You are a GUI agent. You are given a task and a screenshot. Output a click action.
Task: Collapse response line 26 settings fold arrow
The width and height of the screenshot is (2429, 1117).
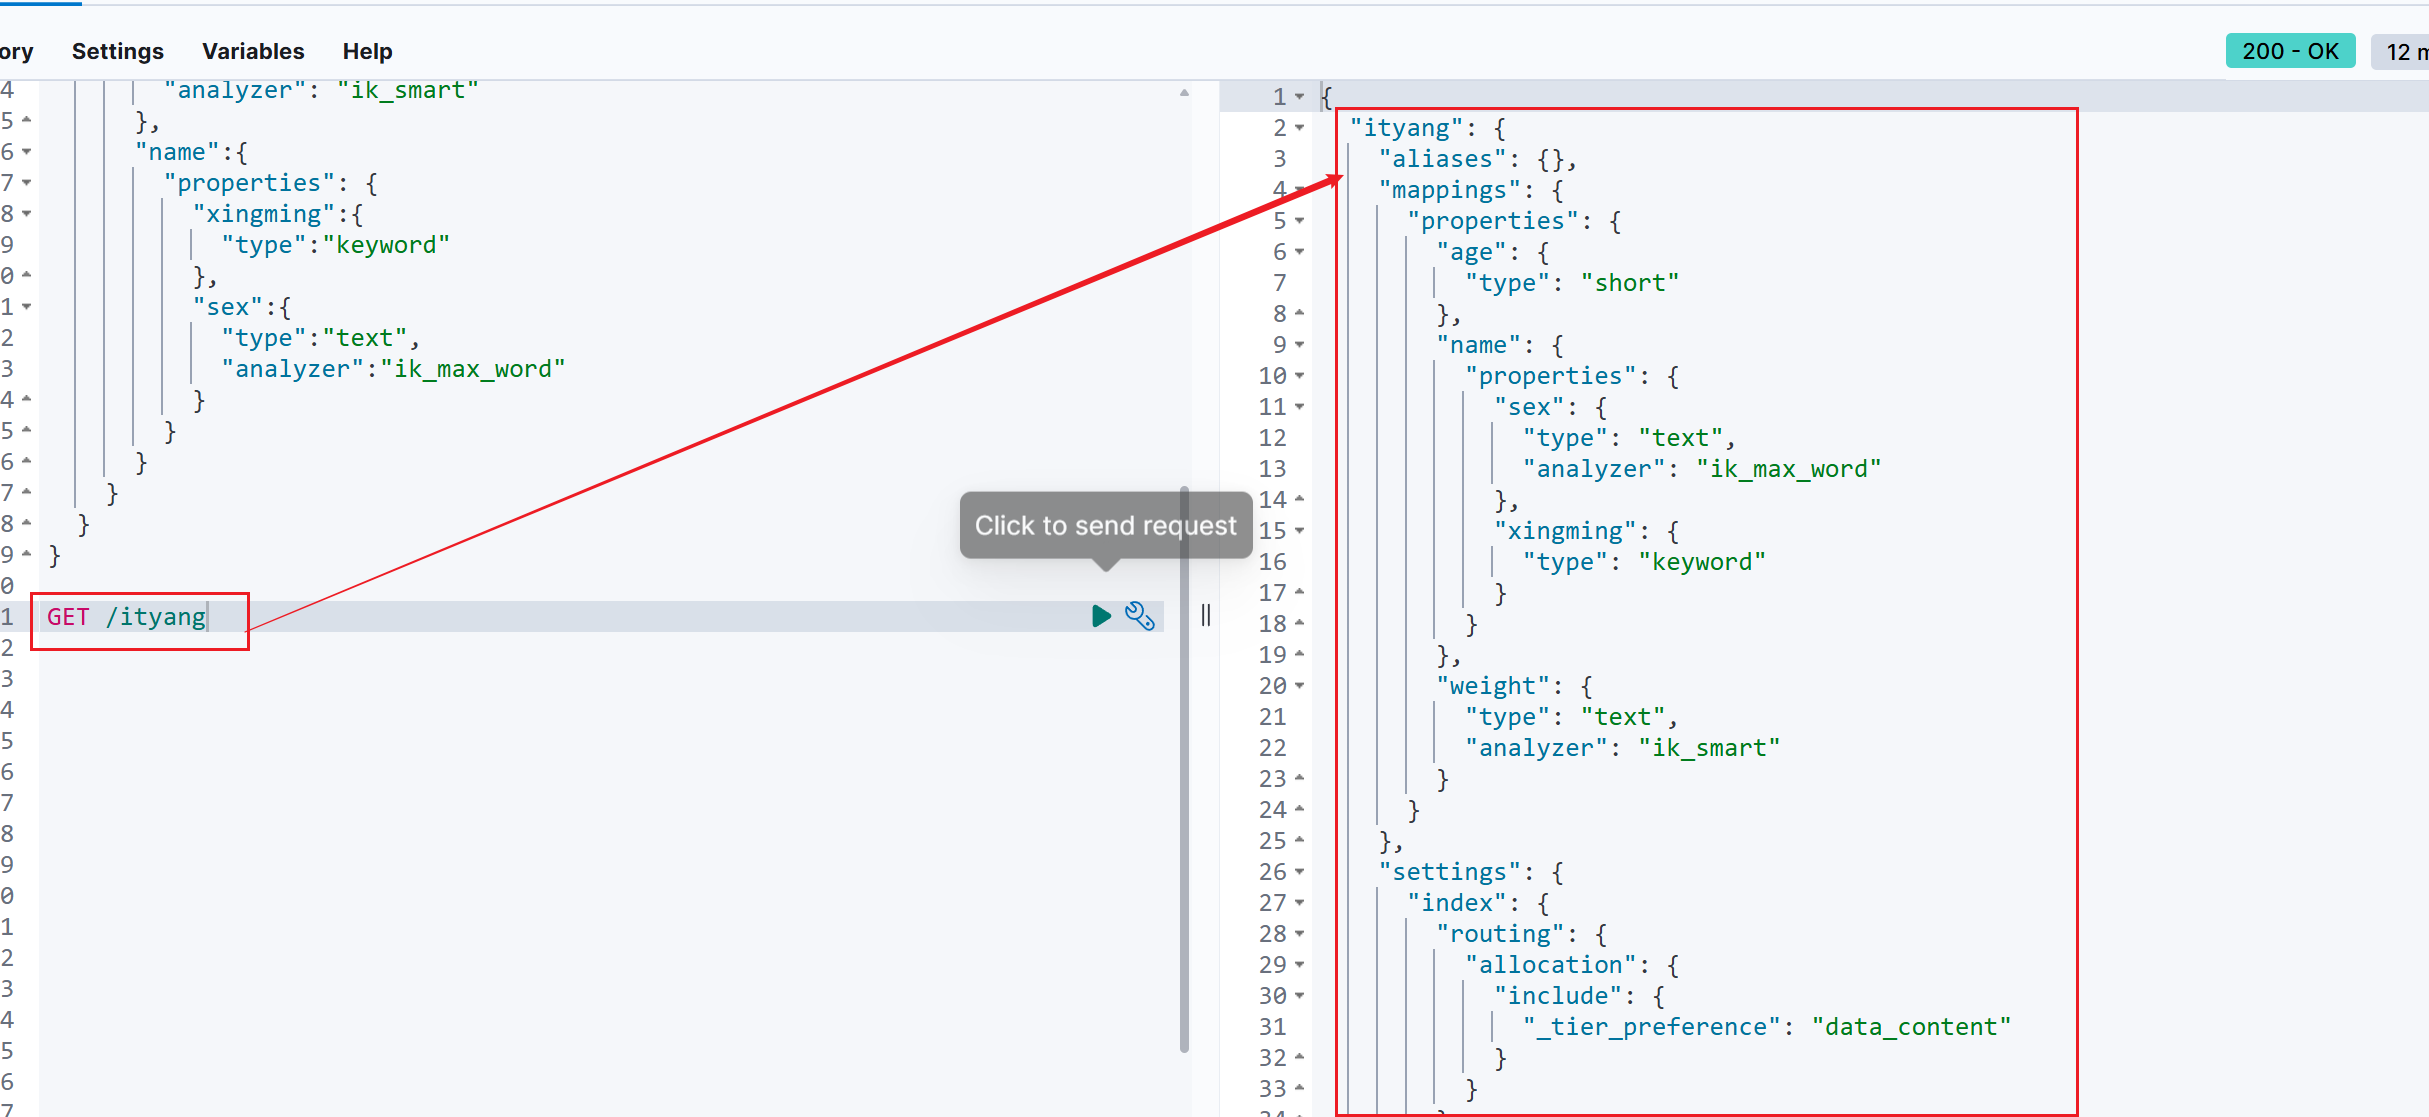[1300, 872]
